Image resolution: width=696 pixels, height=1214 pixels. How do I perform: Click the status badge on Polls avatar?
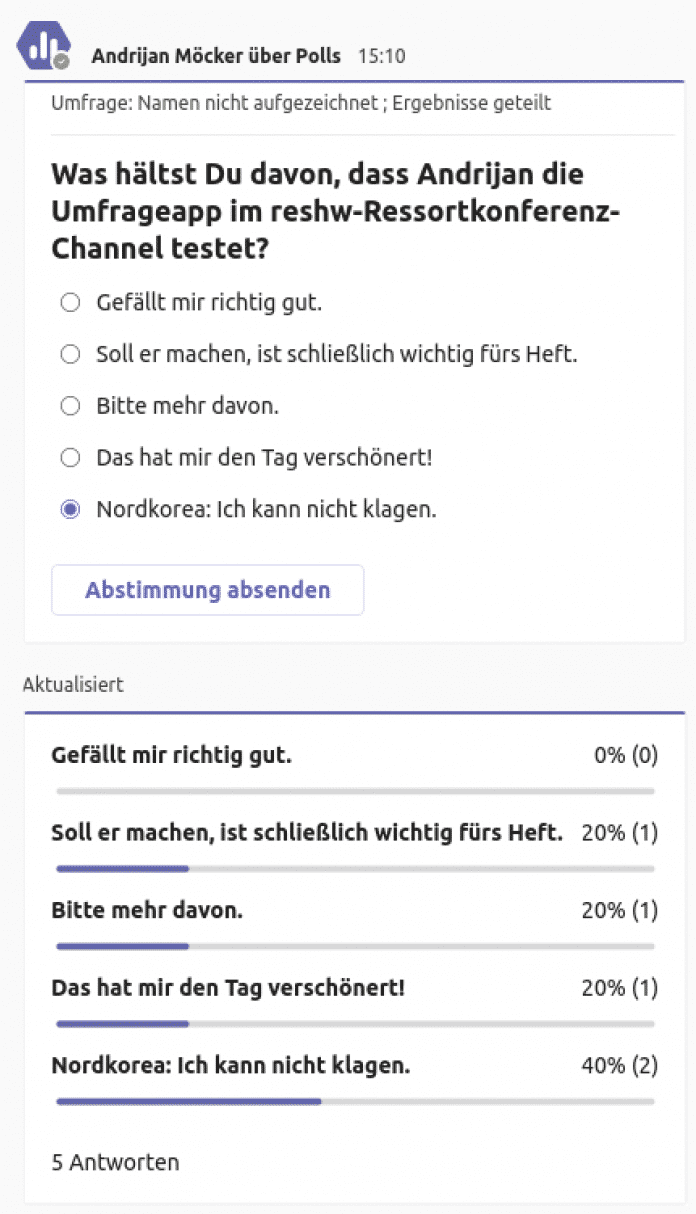[x=62, y=62]
